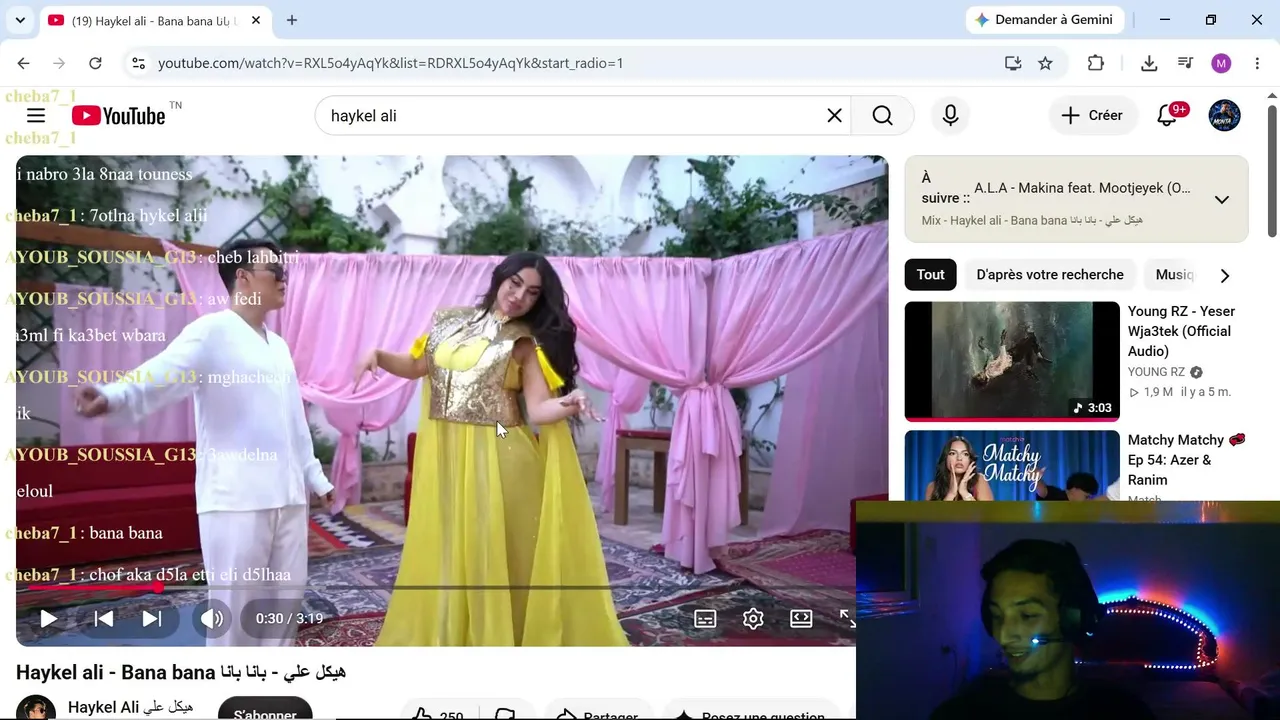Image resolution: width=1280 pixels, height=720 pixels.
Task: Select the partially visible Musique chip
Action: tap(1174, 275)
